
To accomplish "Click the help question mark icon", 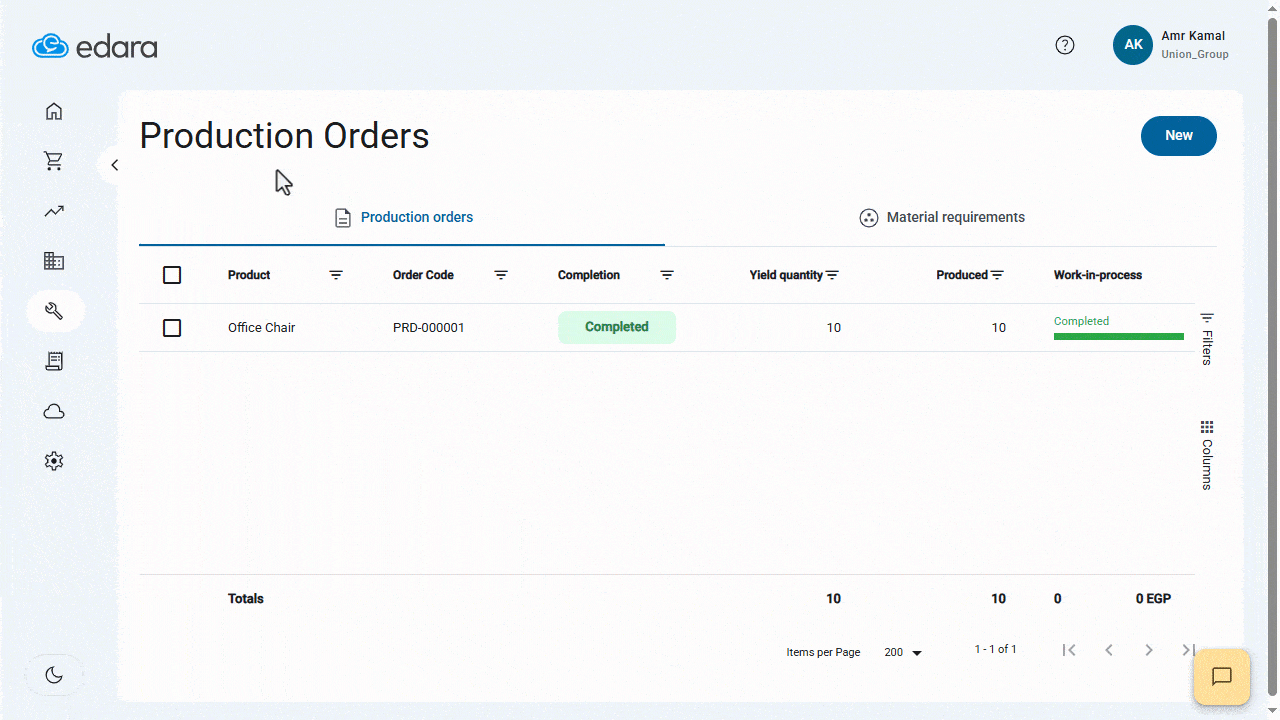I will pos(1064,45).
